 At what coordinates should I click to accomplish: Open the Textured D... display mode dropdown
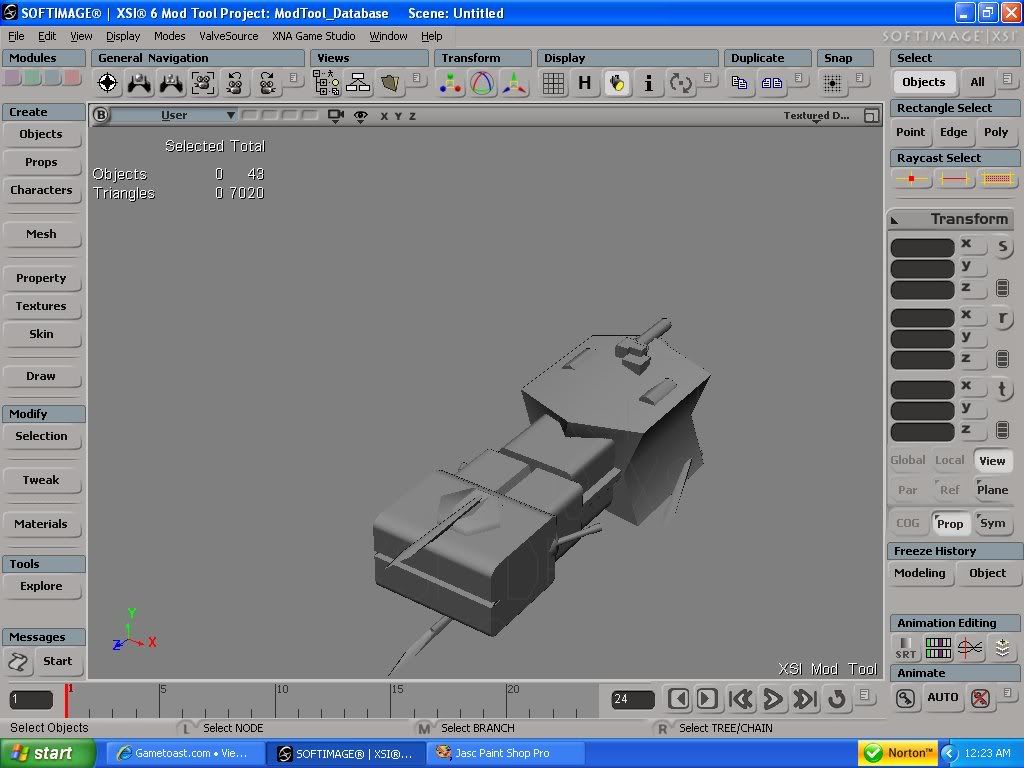pos(816,116)
